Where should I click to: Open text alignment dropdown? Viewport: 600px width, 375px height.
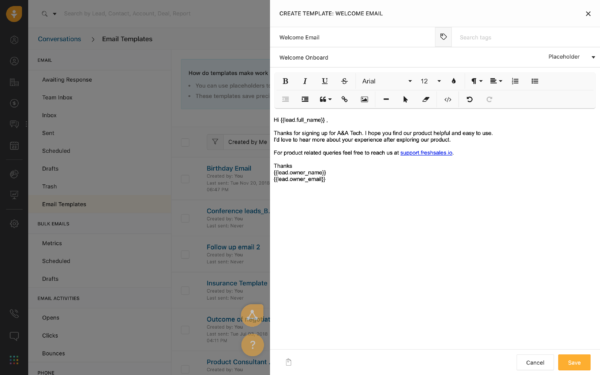pos(496,81)
